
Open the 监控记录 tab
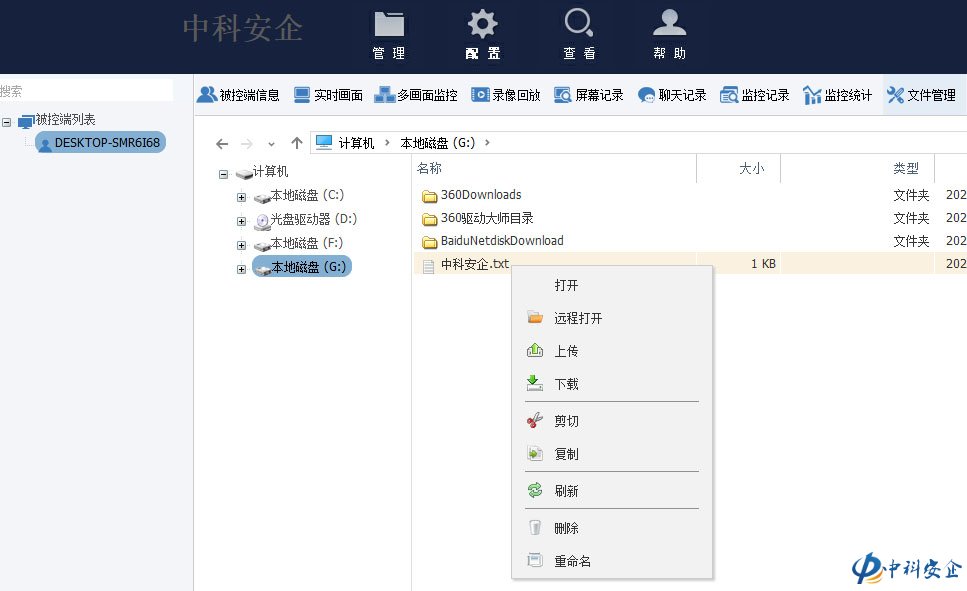point(755,95)
